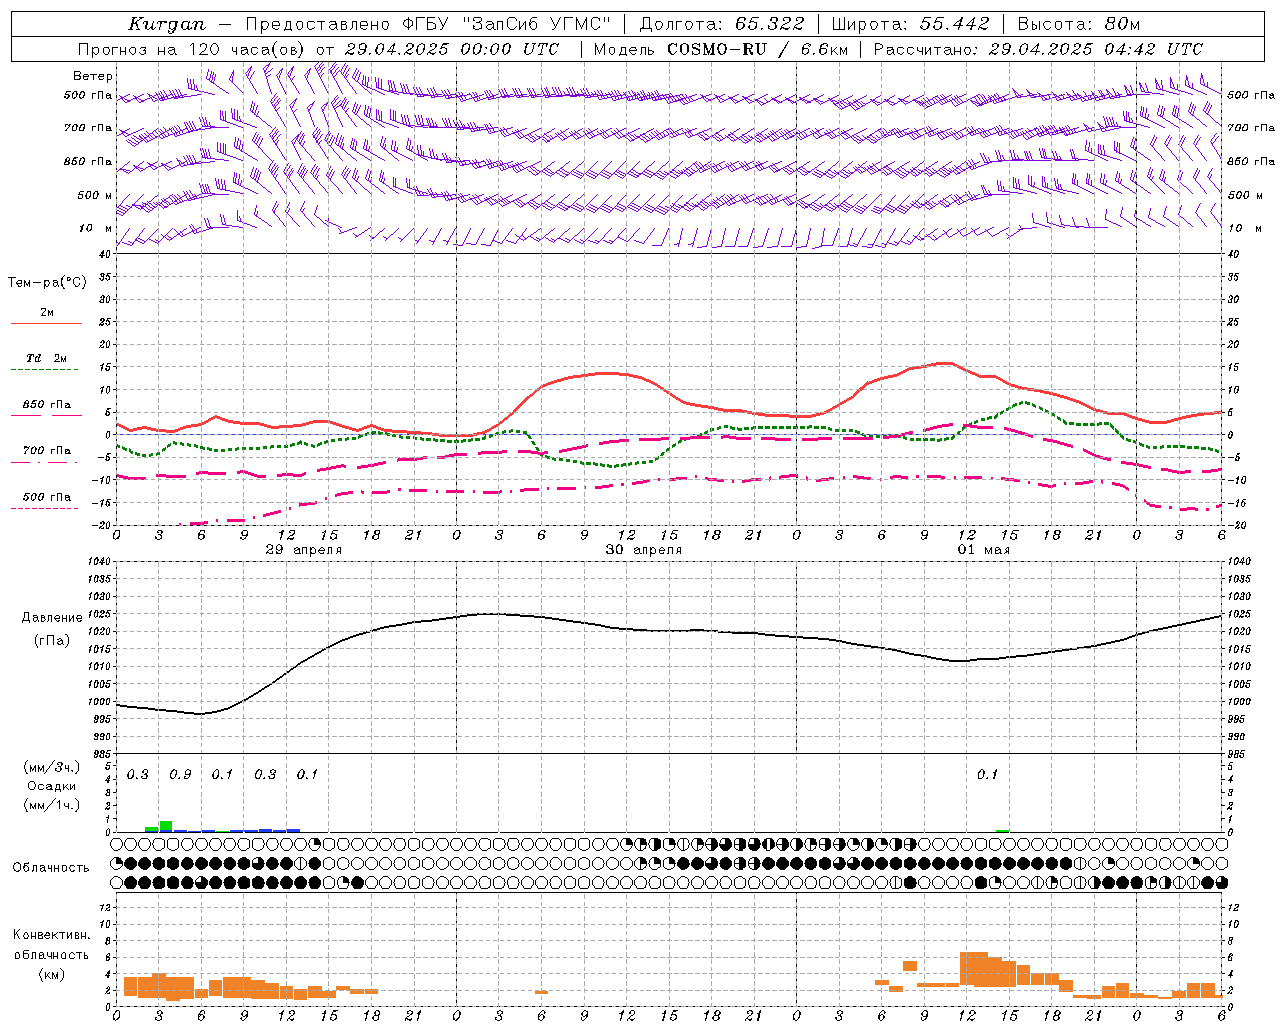Click the '850 гПа' temperature legend entry
This screenshot has width=1280, height=1024.
coord(47,405)
